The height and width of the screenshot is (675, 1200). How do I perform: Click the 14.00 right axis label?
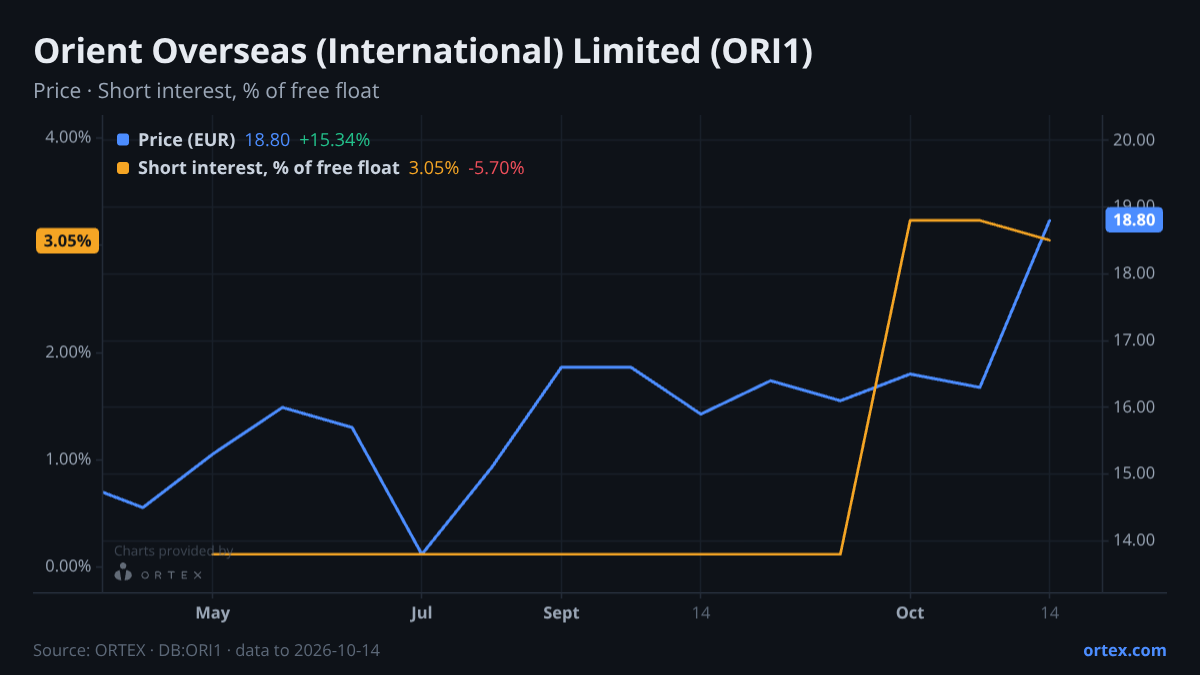[x=1134, y=540]
